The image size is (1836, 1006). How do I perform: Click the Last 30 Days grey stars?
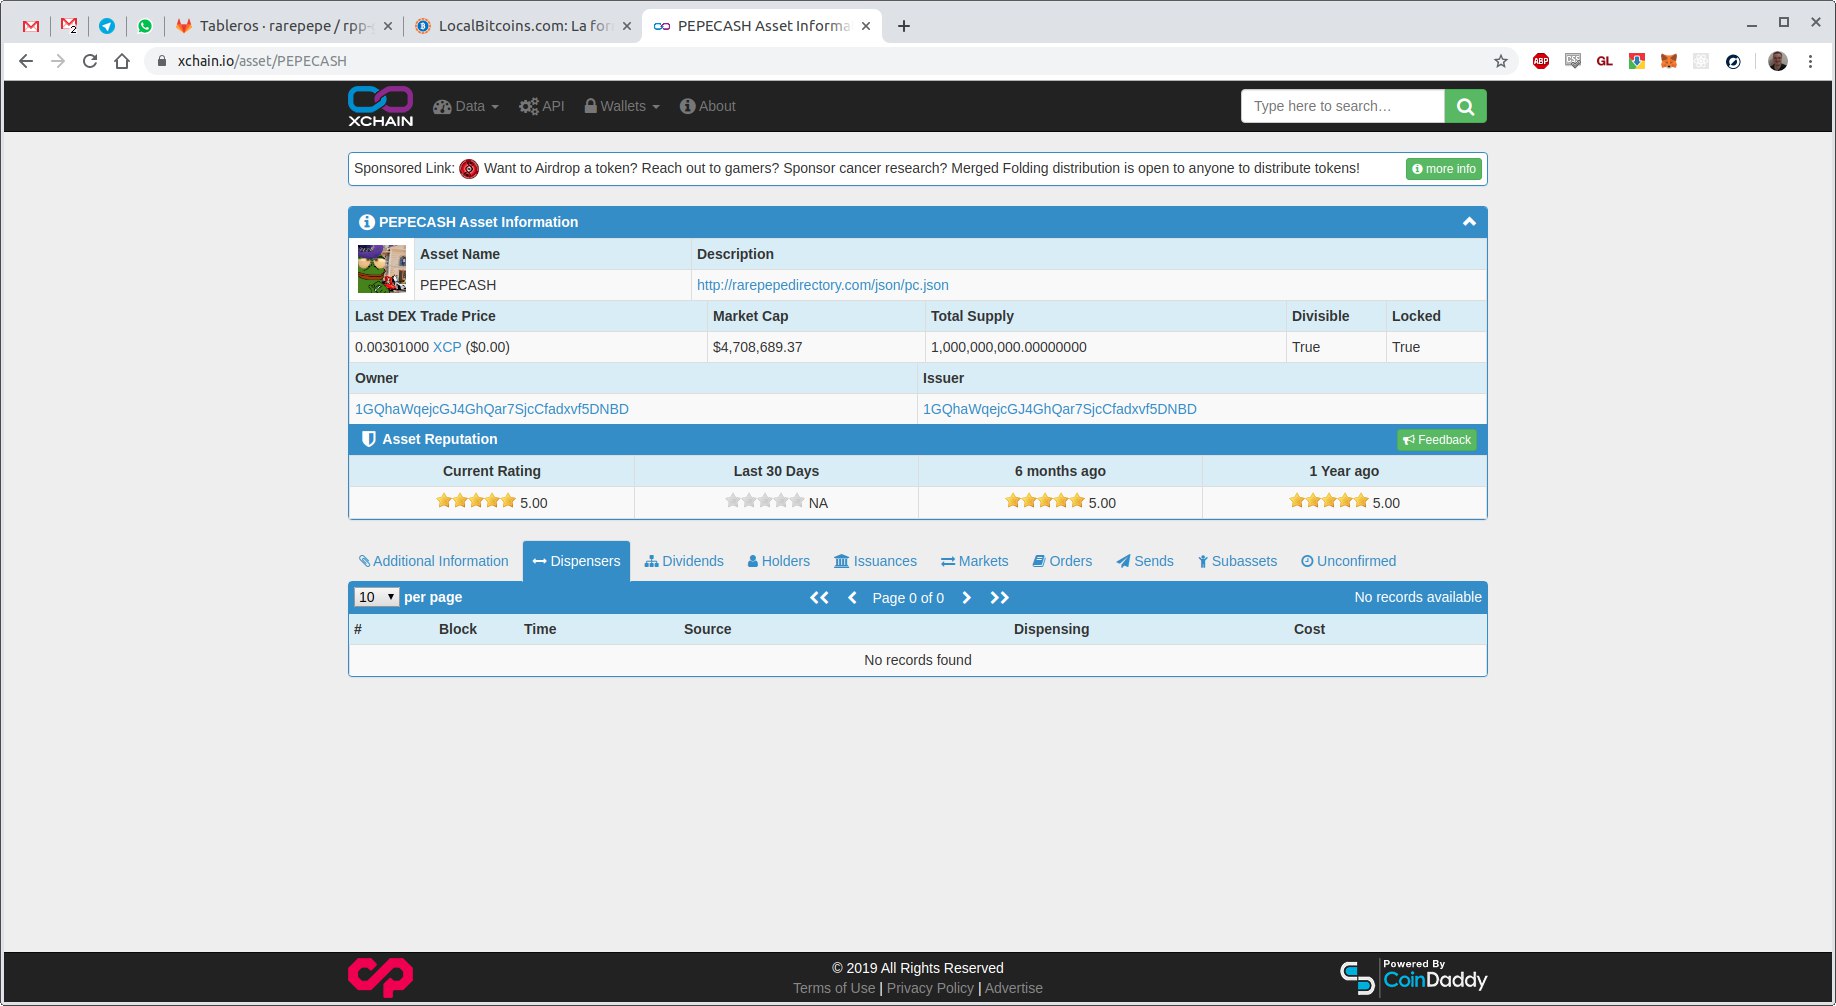pyautogui.click(x=765, y=501)
